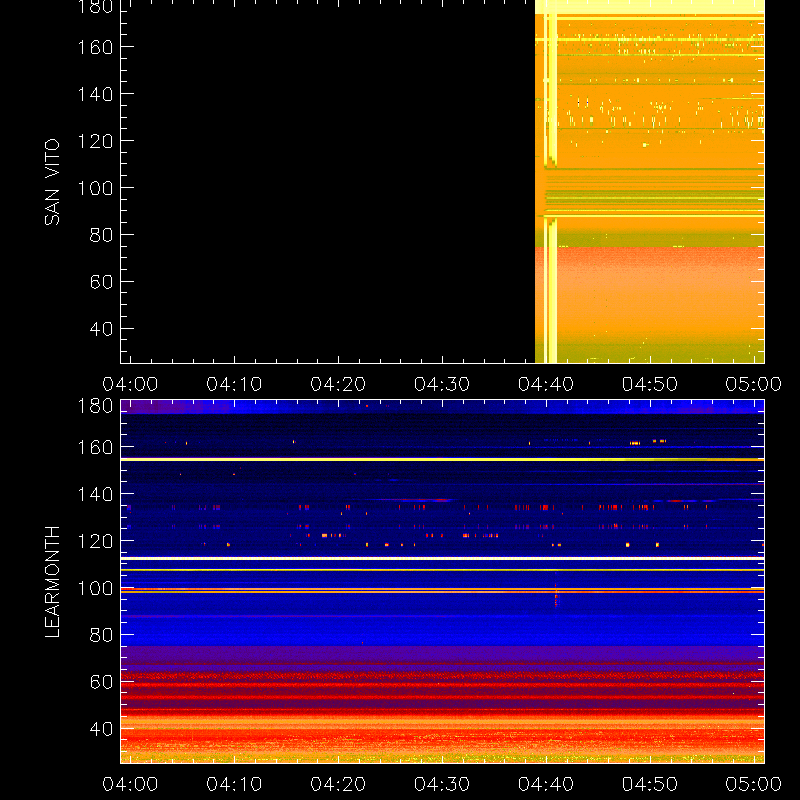Select the 40 tick label on LEARMONTH plot
Screen dimensions: 800x800
pos(101,729)
